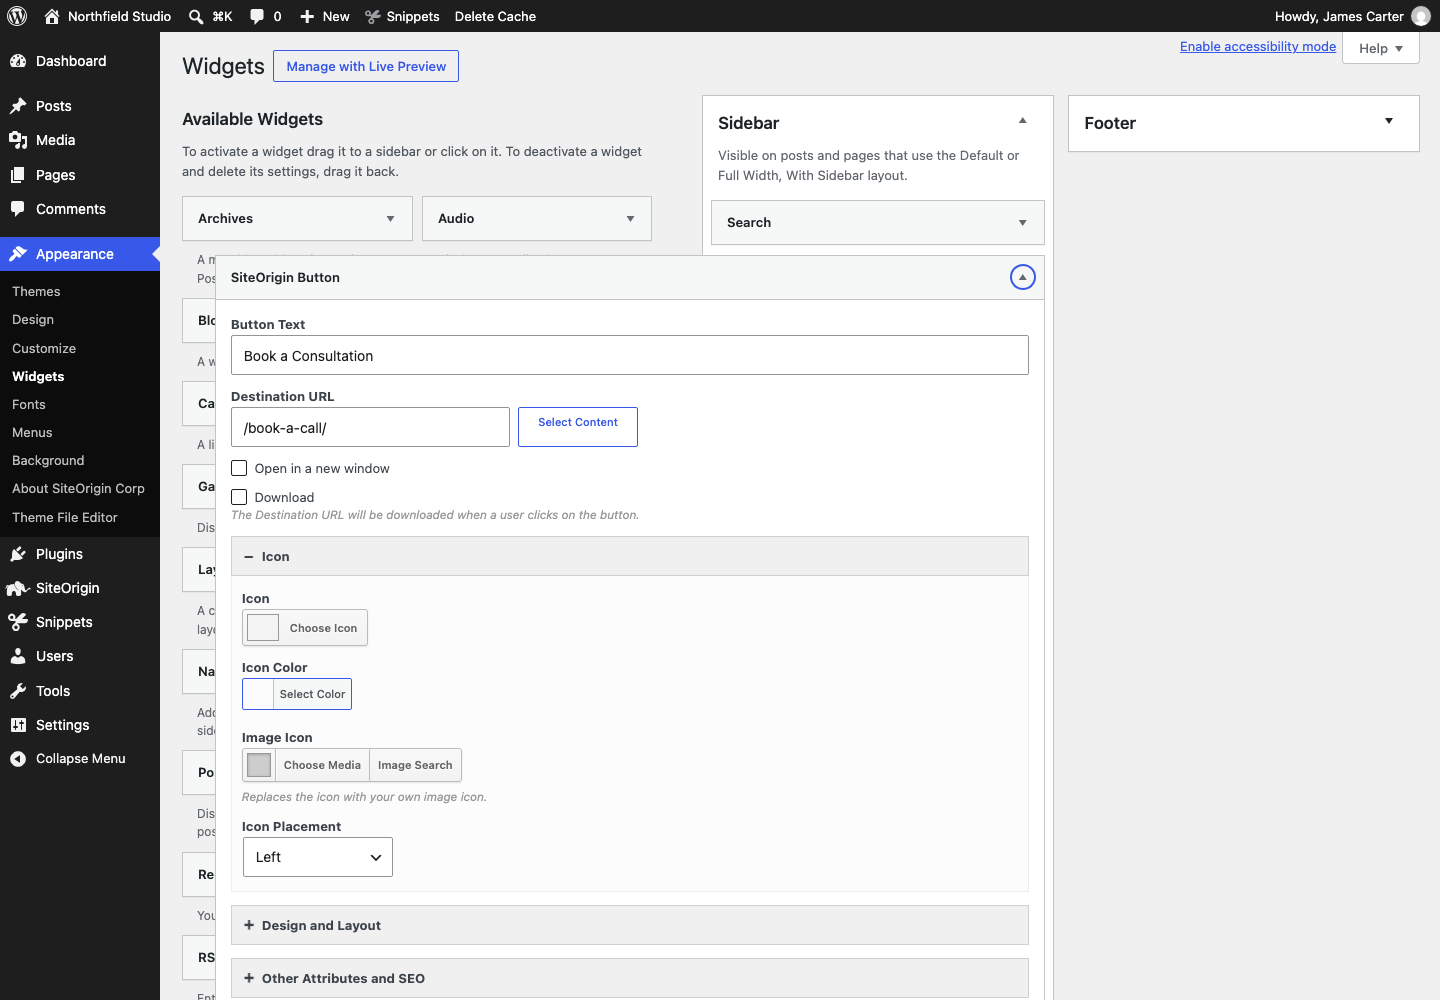This screenshot has height=1000, width=1440.
Task: Open Menus under Appearance
Action: pyautogui.click(x=32, y=432)
